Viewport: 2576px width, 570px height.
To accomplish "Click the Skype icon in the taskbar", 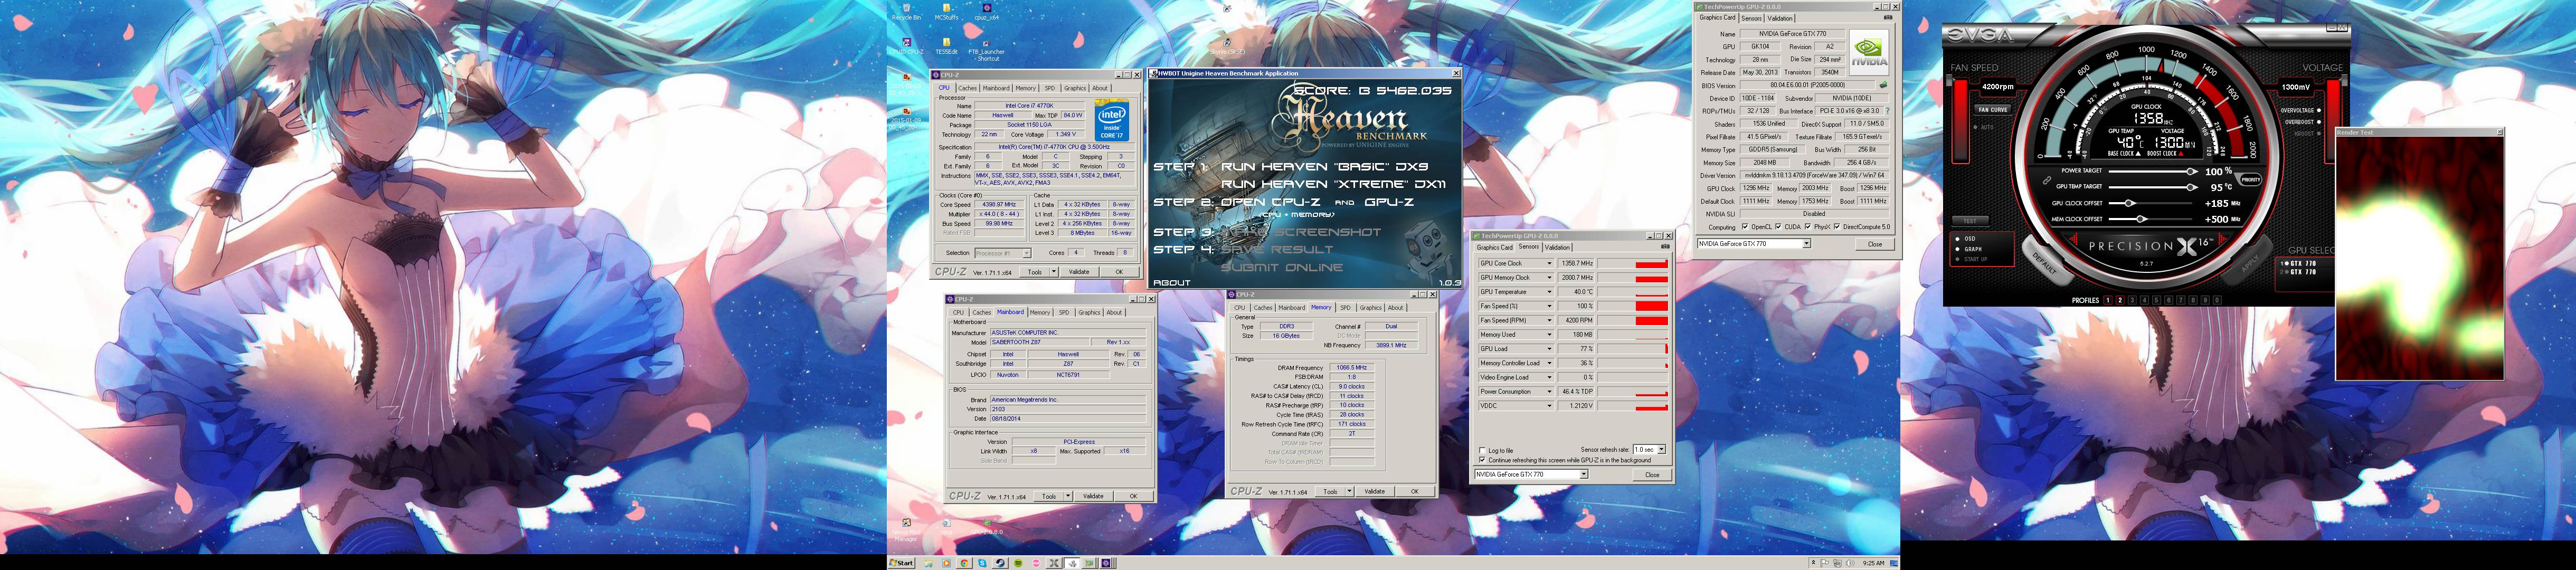I will pyautogui.click(x=982, y=563).
